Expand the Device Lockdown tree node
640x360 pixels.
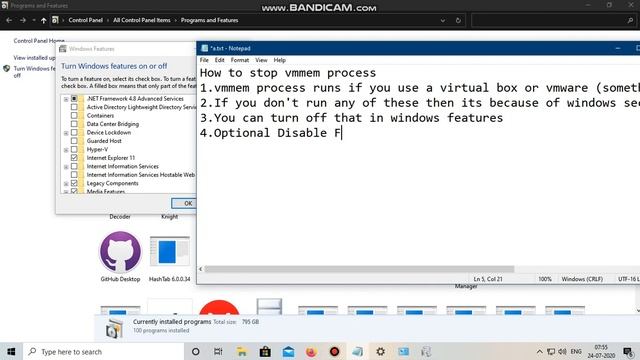click(66, 133)
